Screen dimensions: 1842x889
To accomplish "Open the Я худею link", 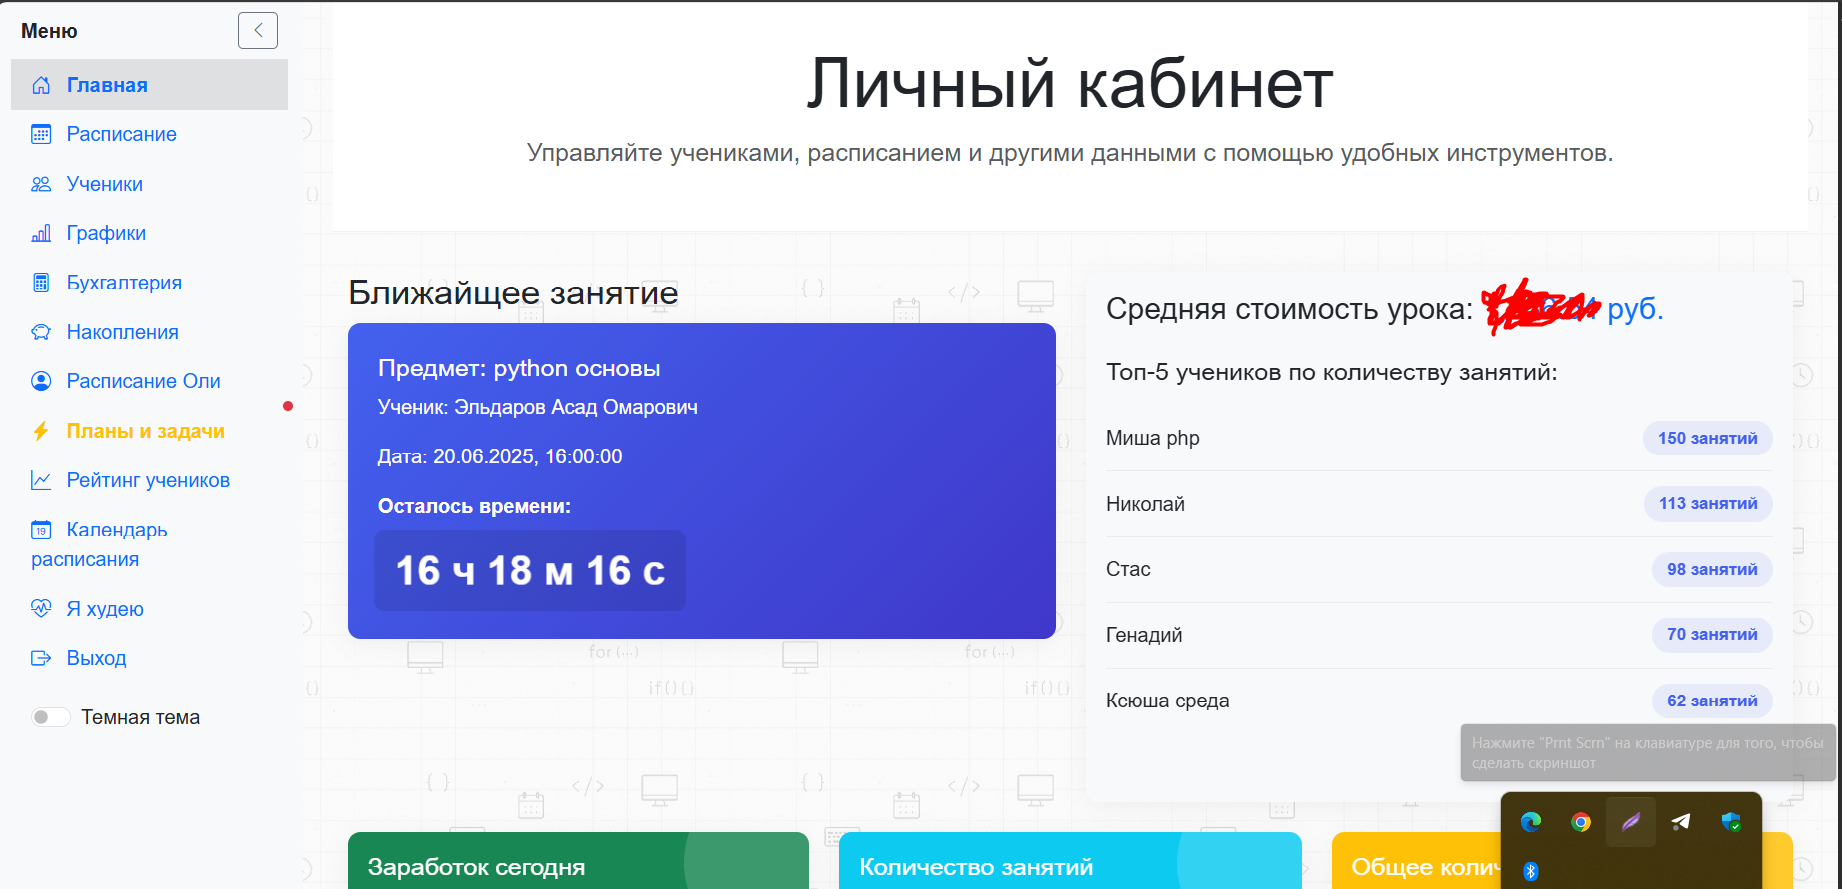I will pos(149,608).
